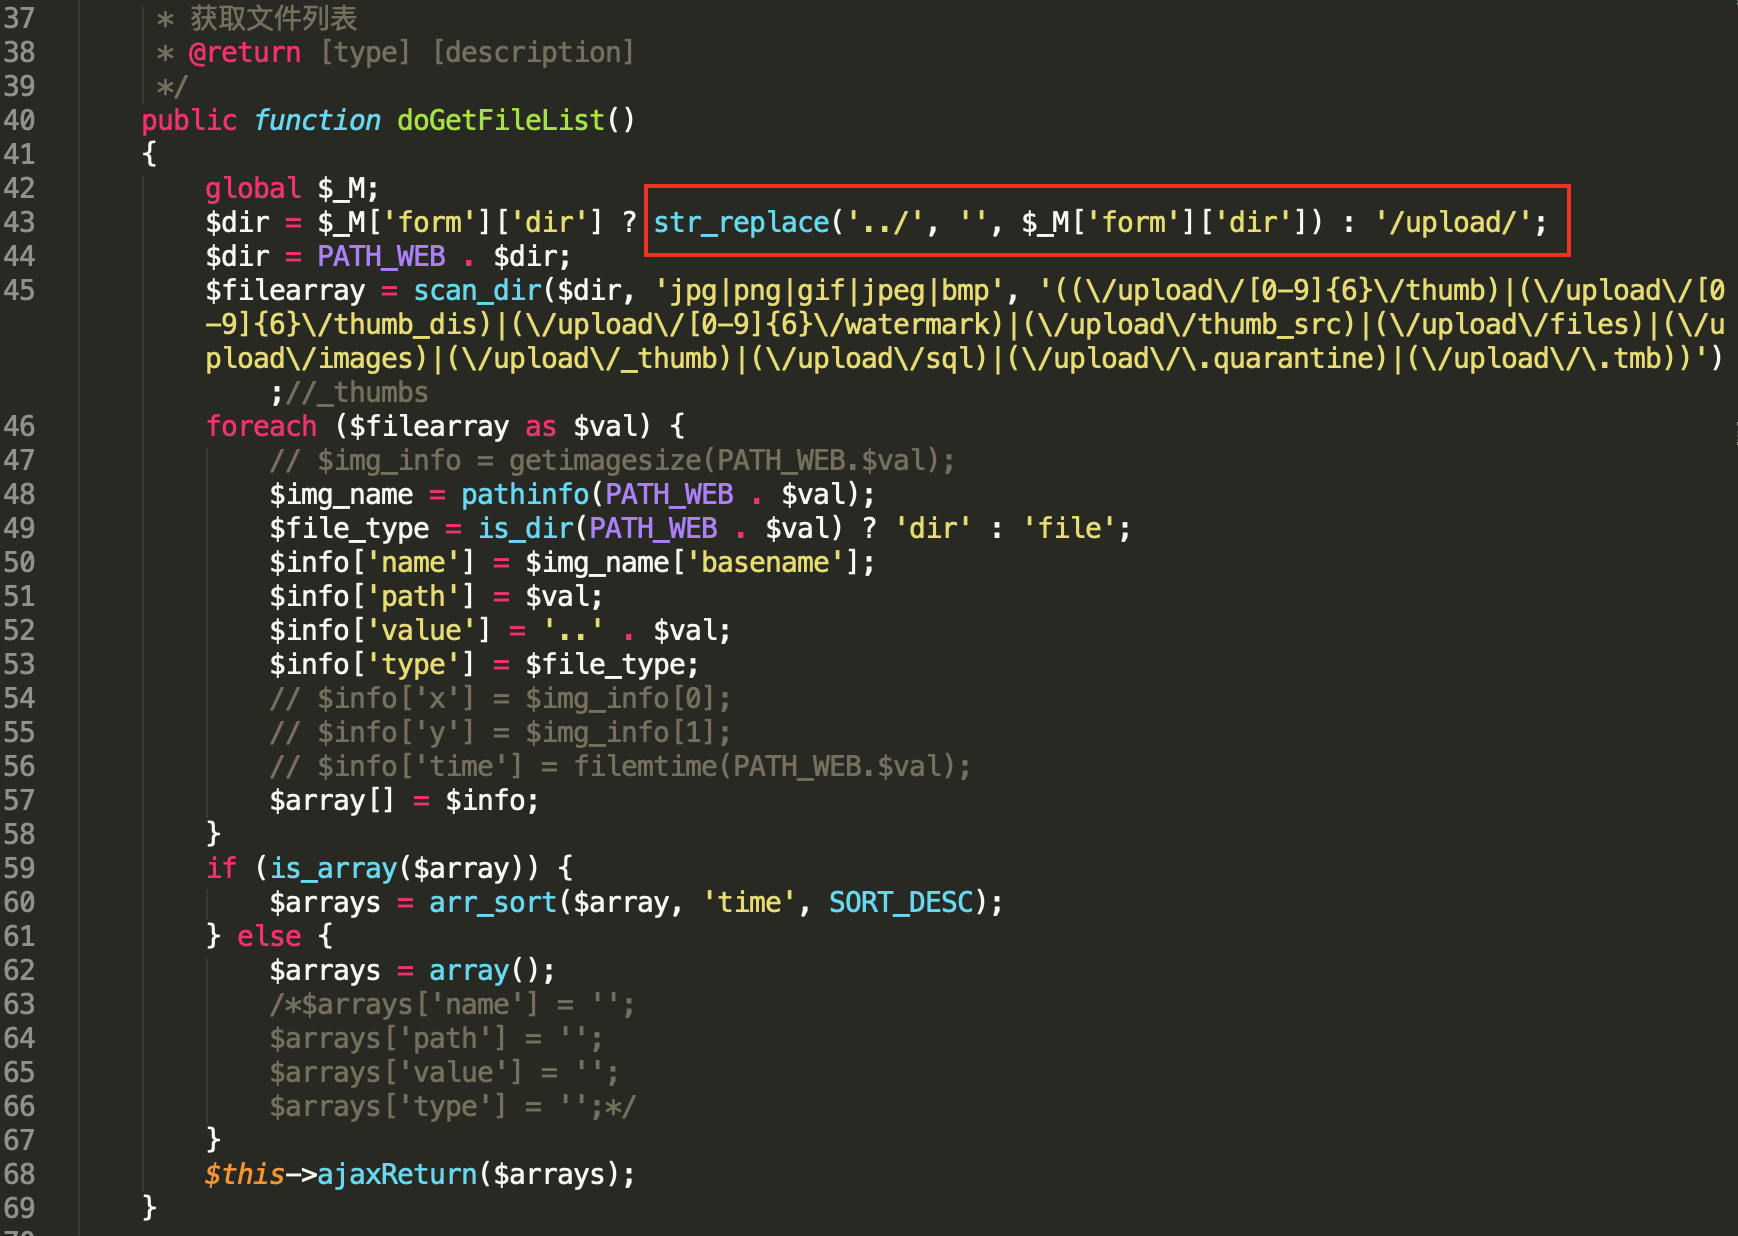Click 'quarantine' inside the regex string
1738x1236 pixels.
click(x=1293, y=358)
